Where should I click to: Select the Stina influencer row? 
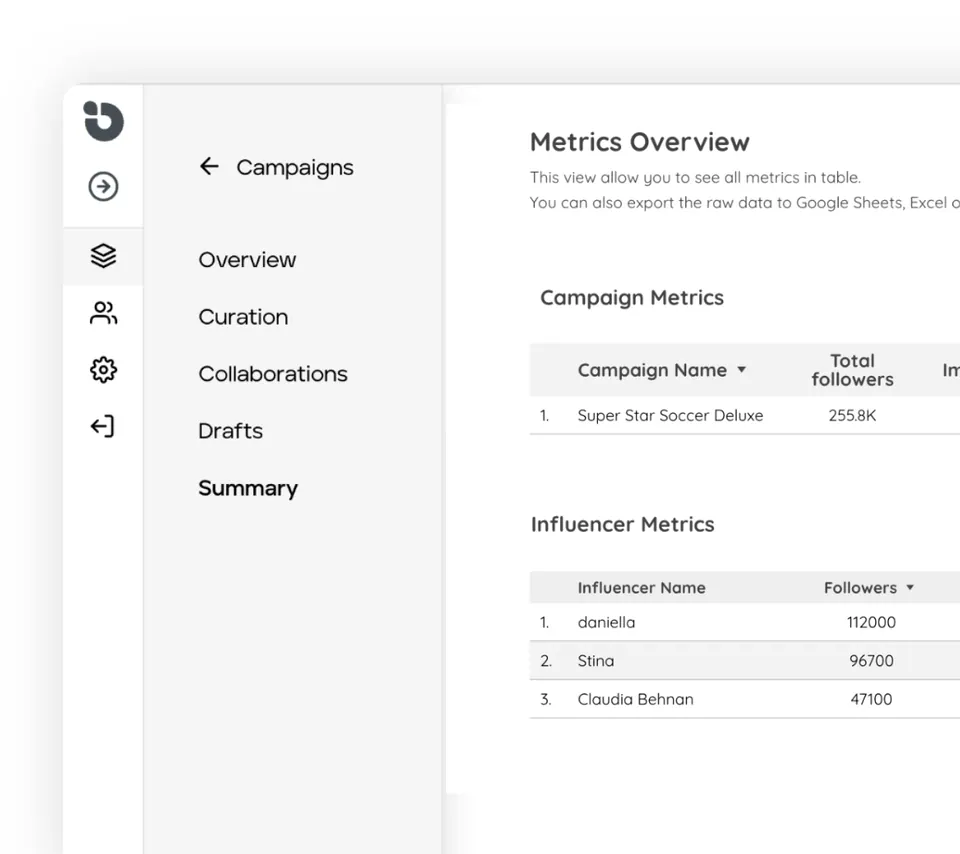(x=744, y=661)
